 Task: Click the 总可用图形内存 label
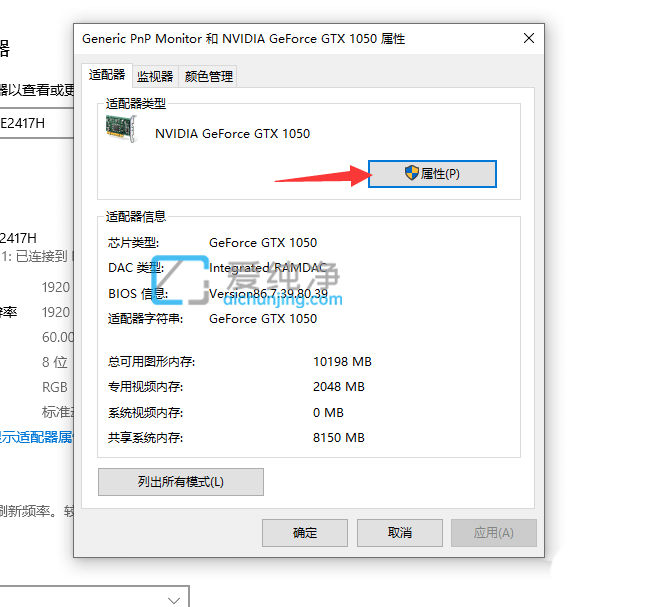[x=151, y=362]
